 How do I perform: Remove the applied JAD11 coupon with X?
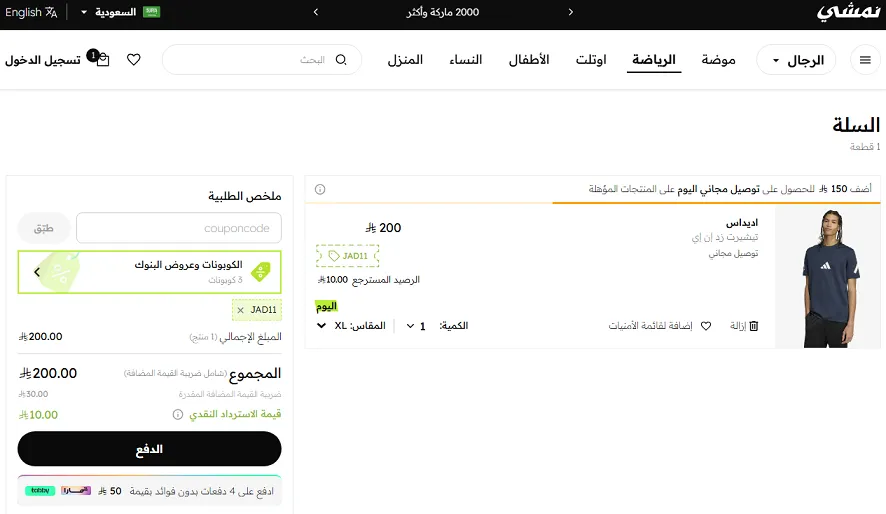coord(241,310)
